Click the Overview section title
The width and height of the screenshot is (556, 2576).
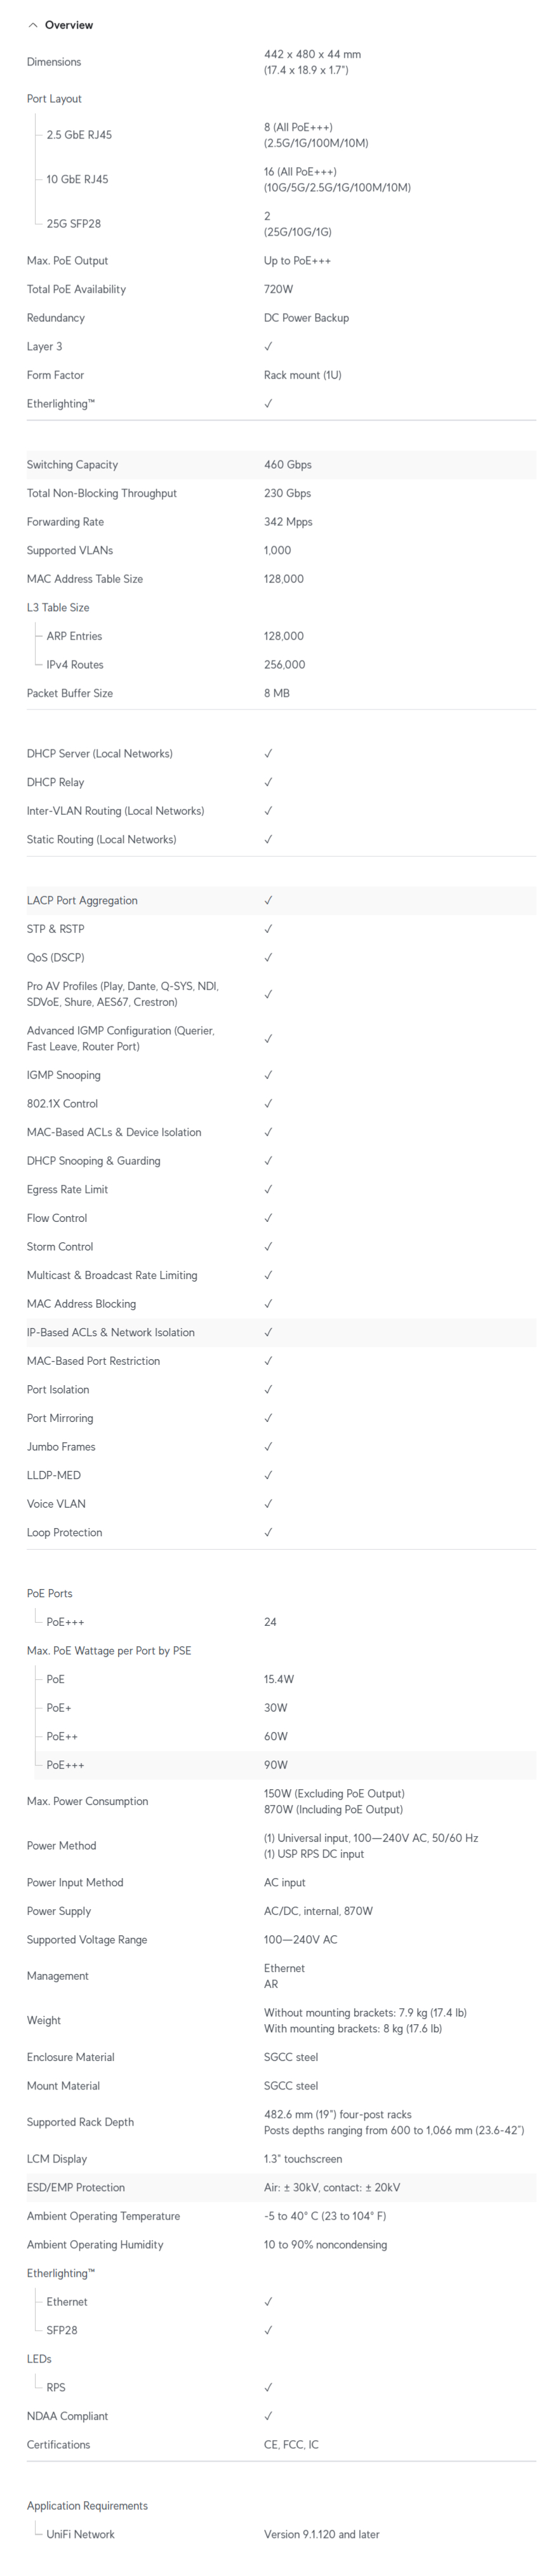pos(69,25)
